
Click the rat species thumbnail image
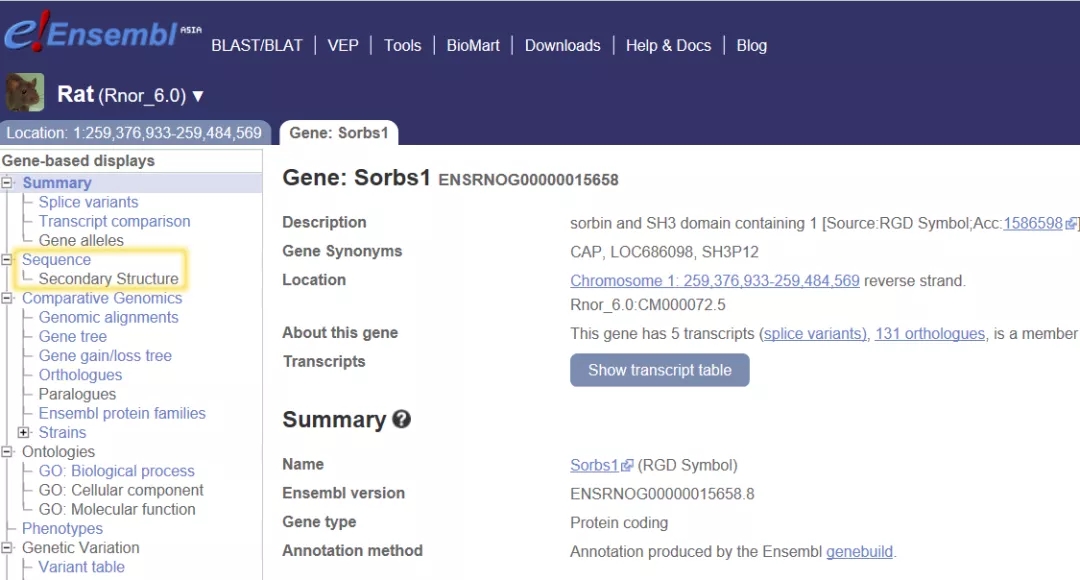click(x=24, y=94)
